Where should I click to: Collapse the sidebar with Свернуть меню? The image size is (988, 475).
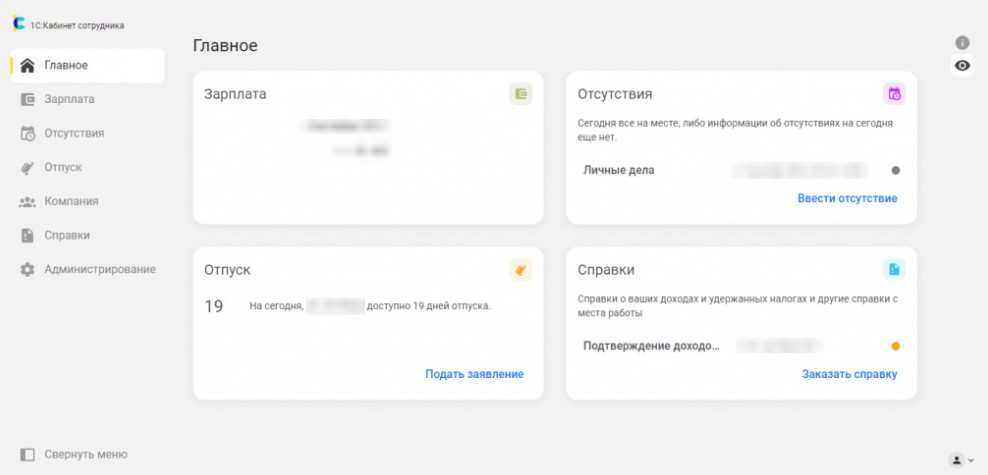tap(74, 454)
